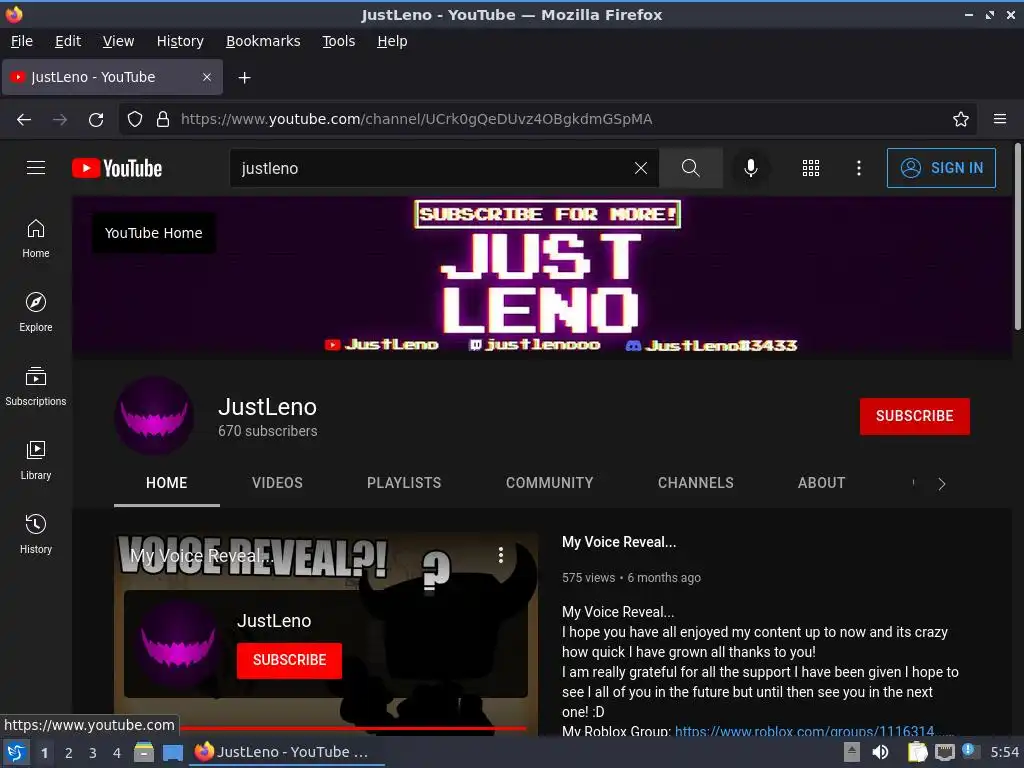The width and height of the screenshot is (1024, 768).
Task: Subscribe to JustLeno channel header button
Action: (x=914, y=416)
